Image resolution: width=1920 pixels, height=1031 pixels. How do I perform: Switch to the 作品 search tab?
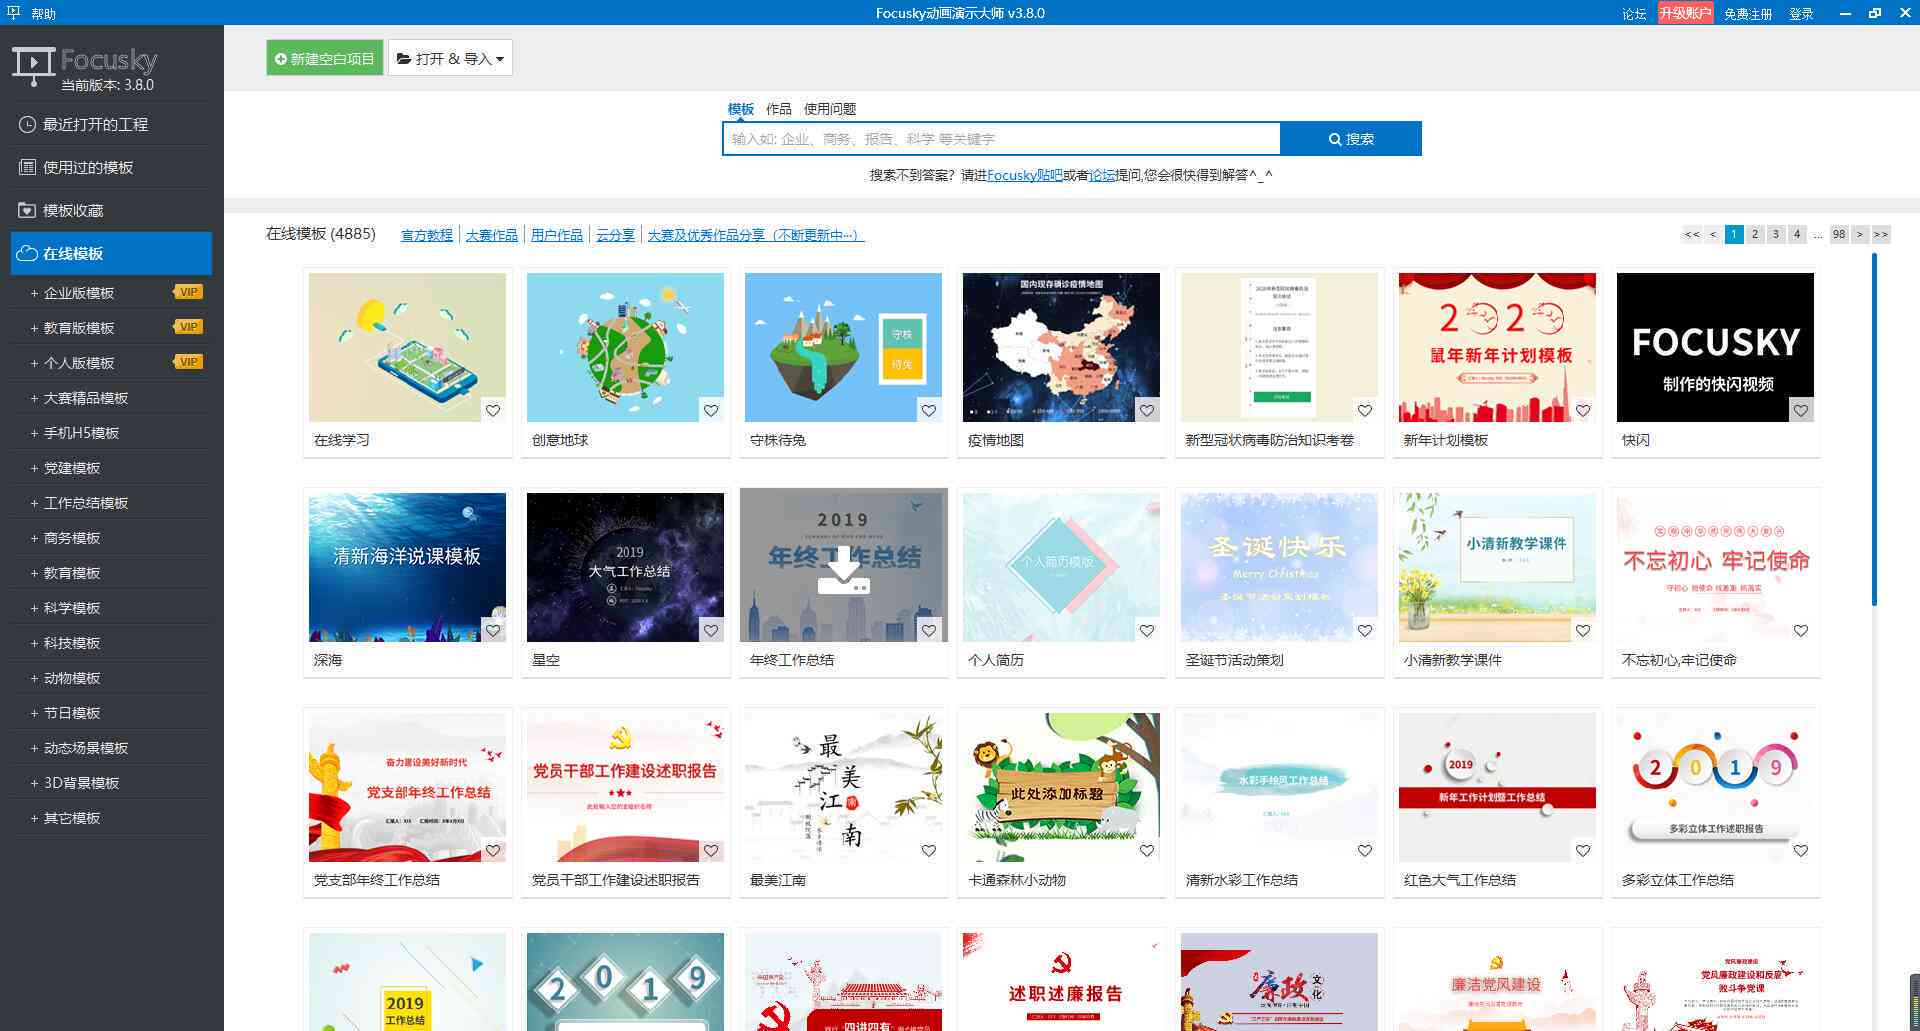coord(778,108)
